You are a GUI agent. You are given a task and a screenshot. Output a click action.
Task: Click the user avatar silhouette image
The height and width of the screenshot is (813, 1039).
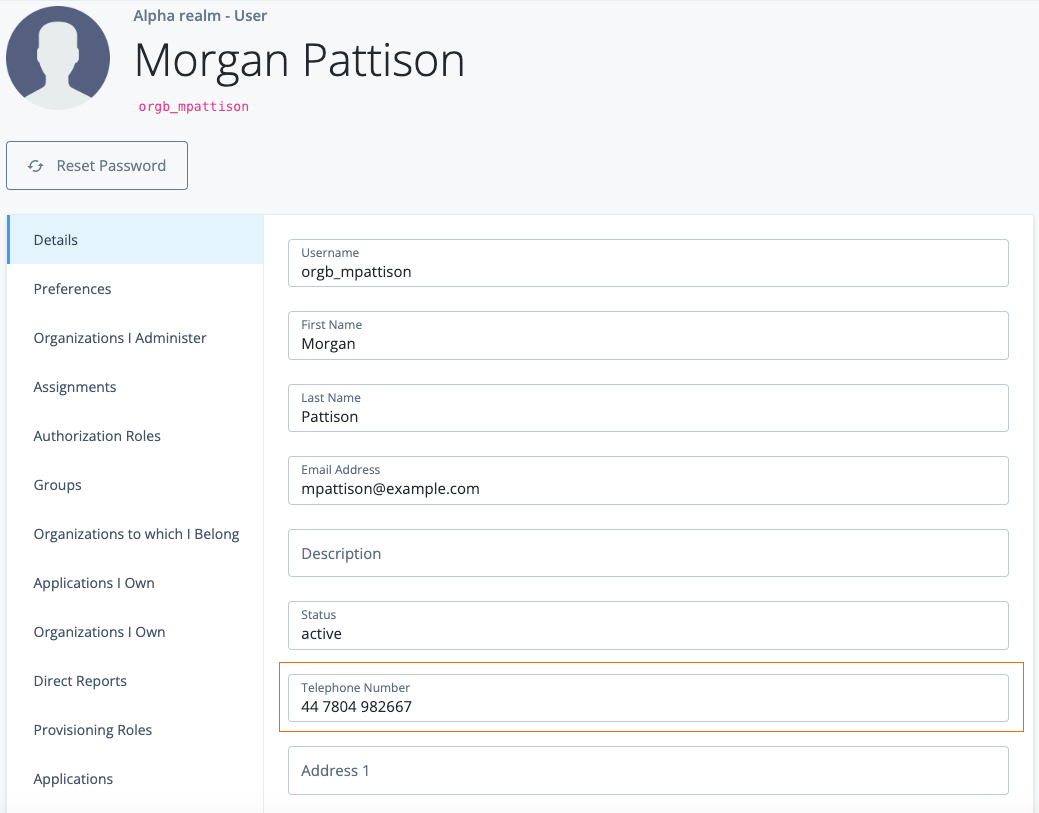pyautogui.click(x=57, y=57)
